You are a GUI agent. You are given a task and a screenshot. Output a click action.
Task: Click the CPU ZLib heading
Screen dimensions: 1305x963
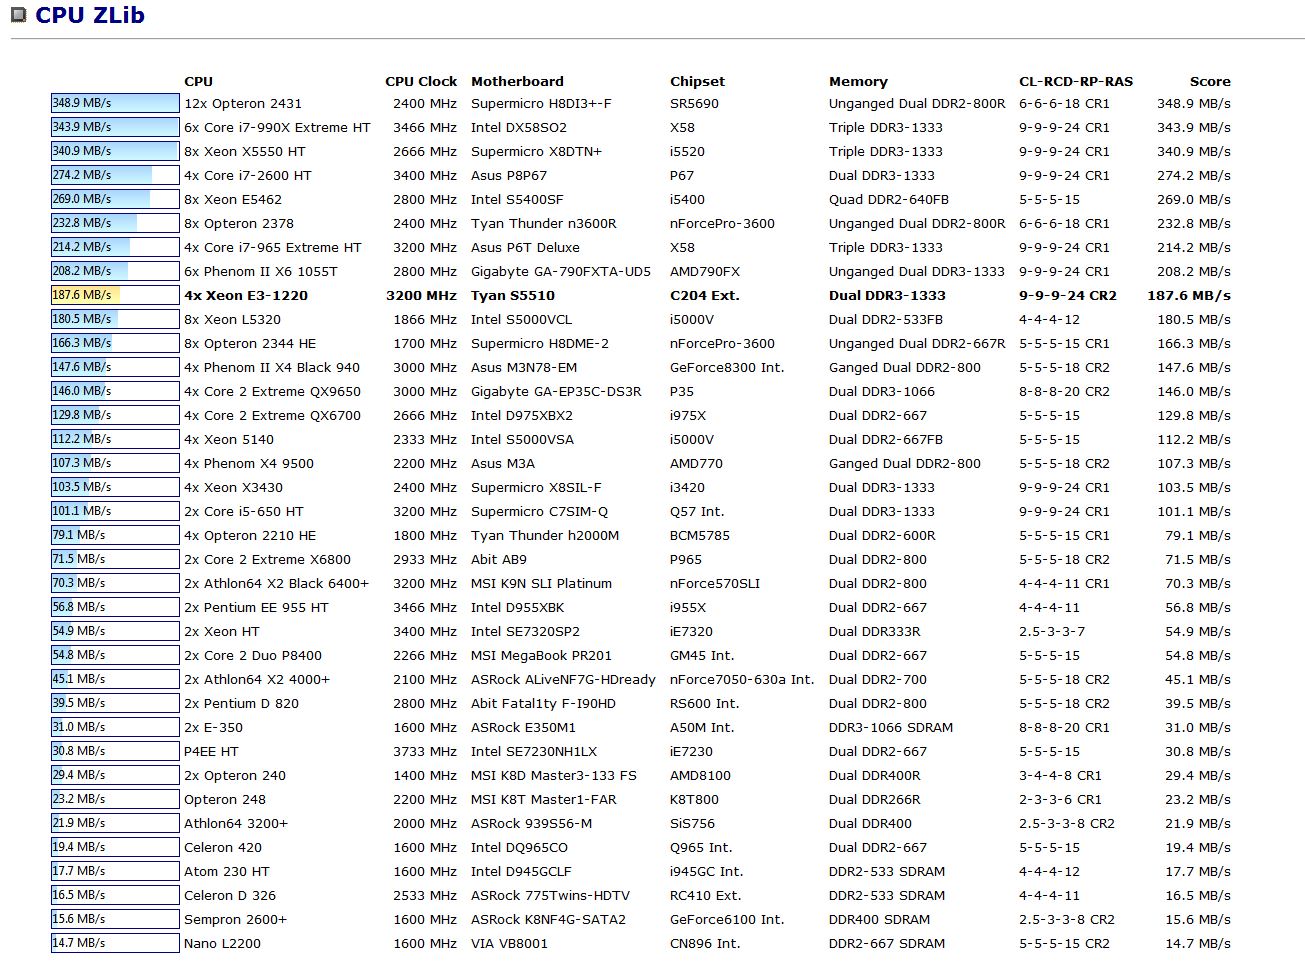pyautogui.click(x=90, y=15)
